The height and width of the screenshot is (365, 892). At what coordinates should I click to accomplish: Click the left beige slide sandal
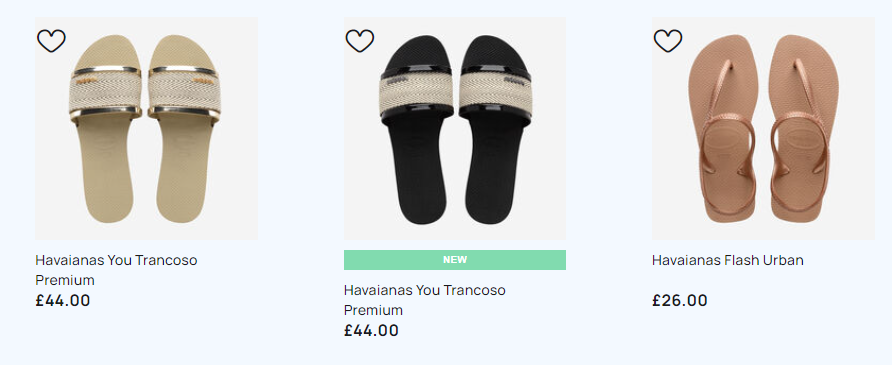(106, 129)
